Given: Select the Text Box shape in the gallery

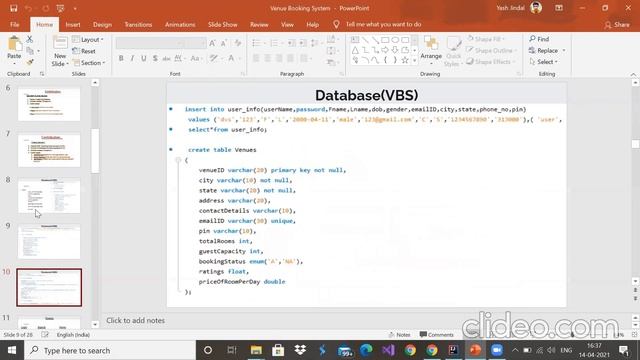Looking at the screenshot, I should click(x=355, y=40).
